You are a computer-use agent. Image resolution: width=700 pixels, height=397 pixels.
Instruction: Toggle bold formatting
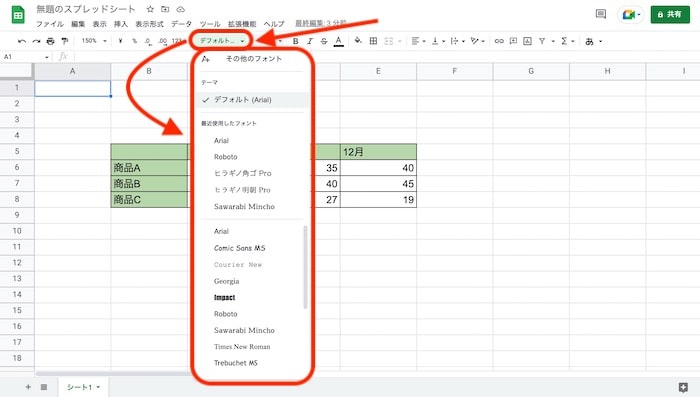295,41
